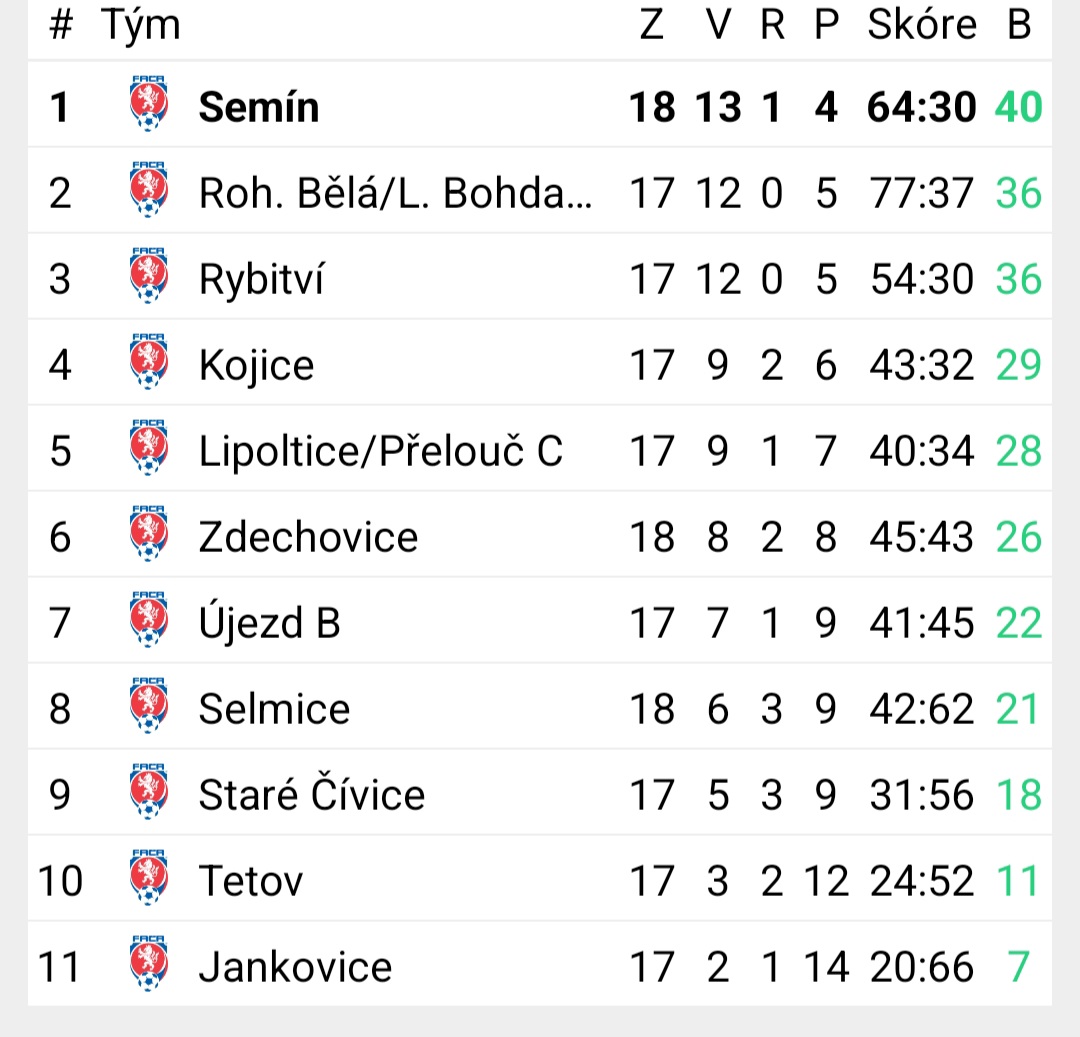Tap the Selmice team crest icon
The image size is (1080, 1037).
point(148,705)
